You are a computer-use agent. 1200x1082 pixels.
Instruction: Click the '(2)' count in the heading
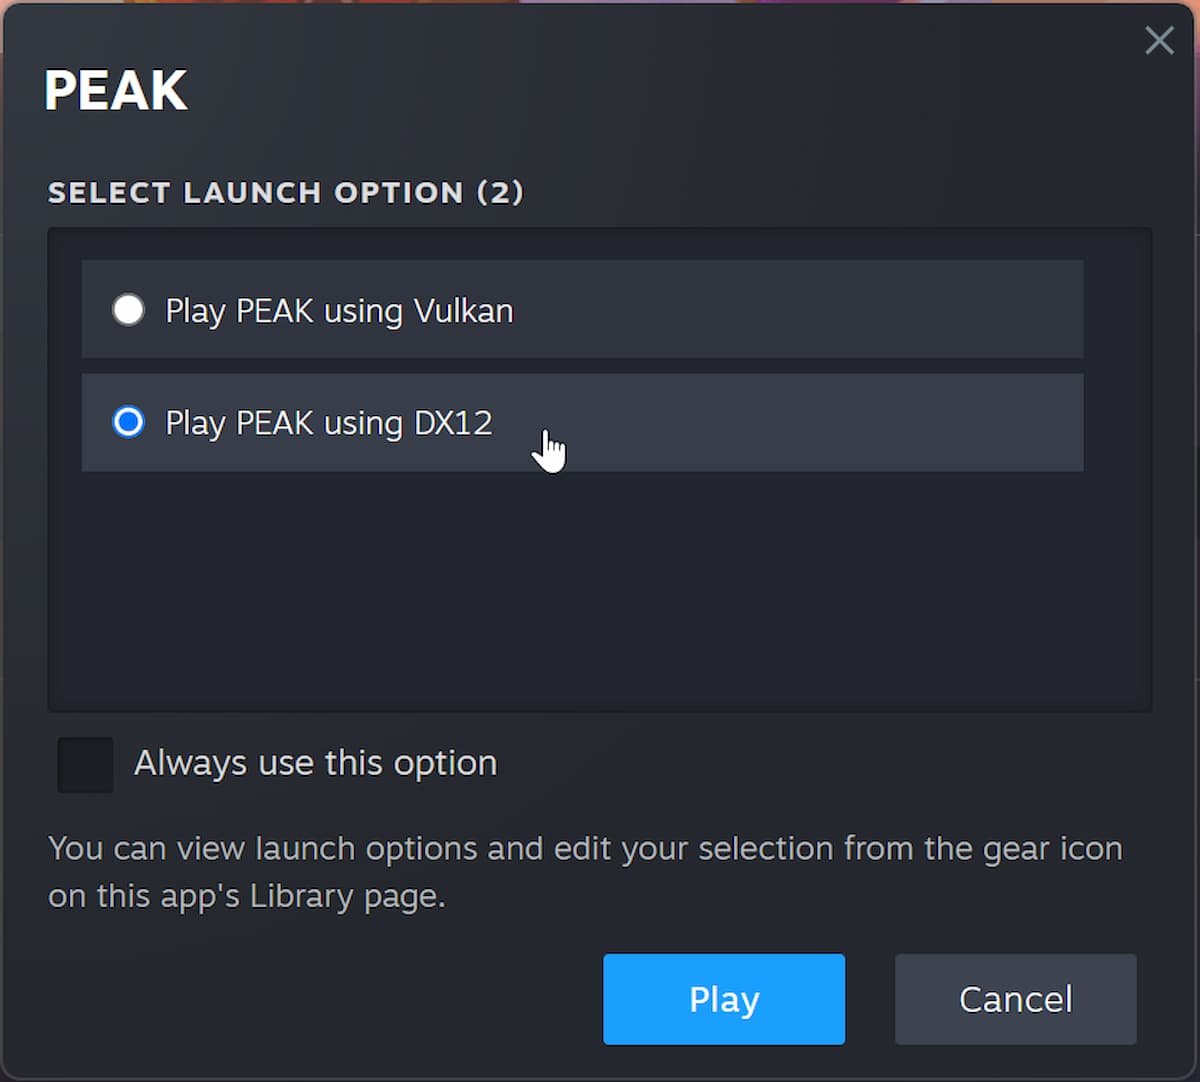click(x=500, y=192)
